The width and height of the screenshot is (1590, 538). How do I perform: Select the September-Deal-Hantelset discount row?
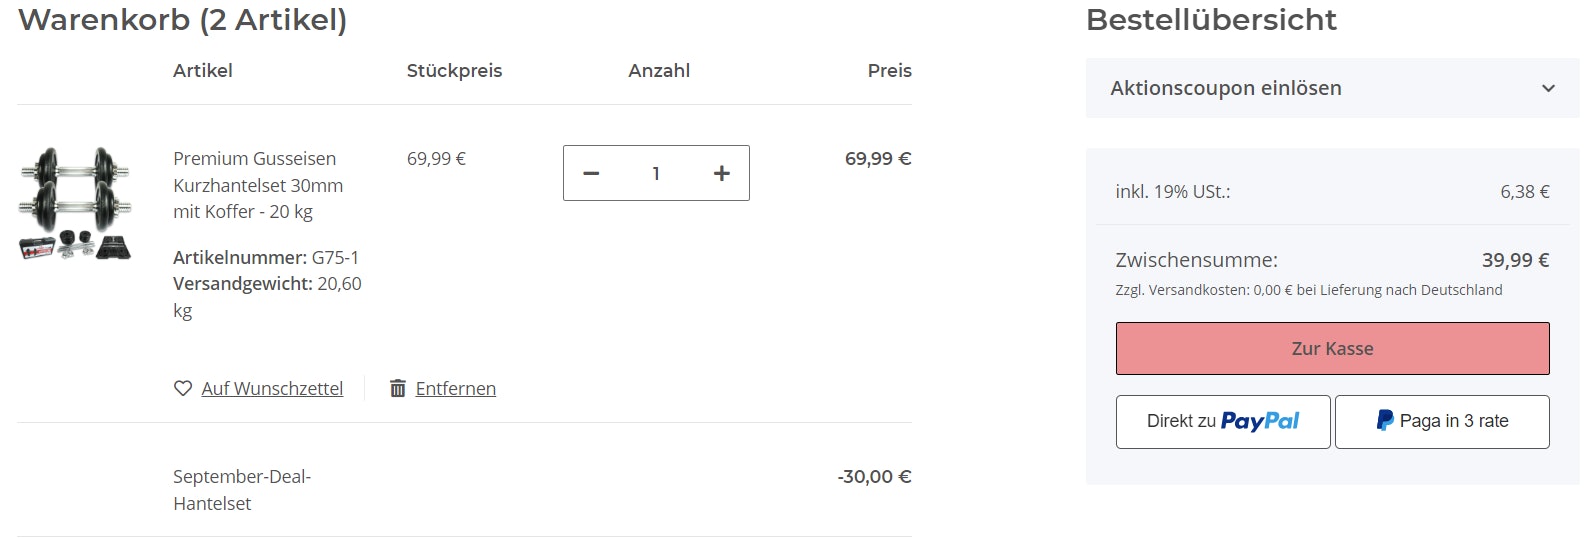pyautogui.click(x=242, y=490)
